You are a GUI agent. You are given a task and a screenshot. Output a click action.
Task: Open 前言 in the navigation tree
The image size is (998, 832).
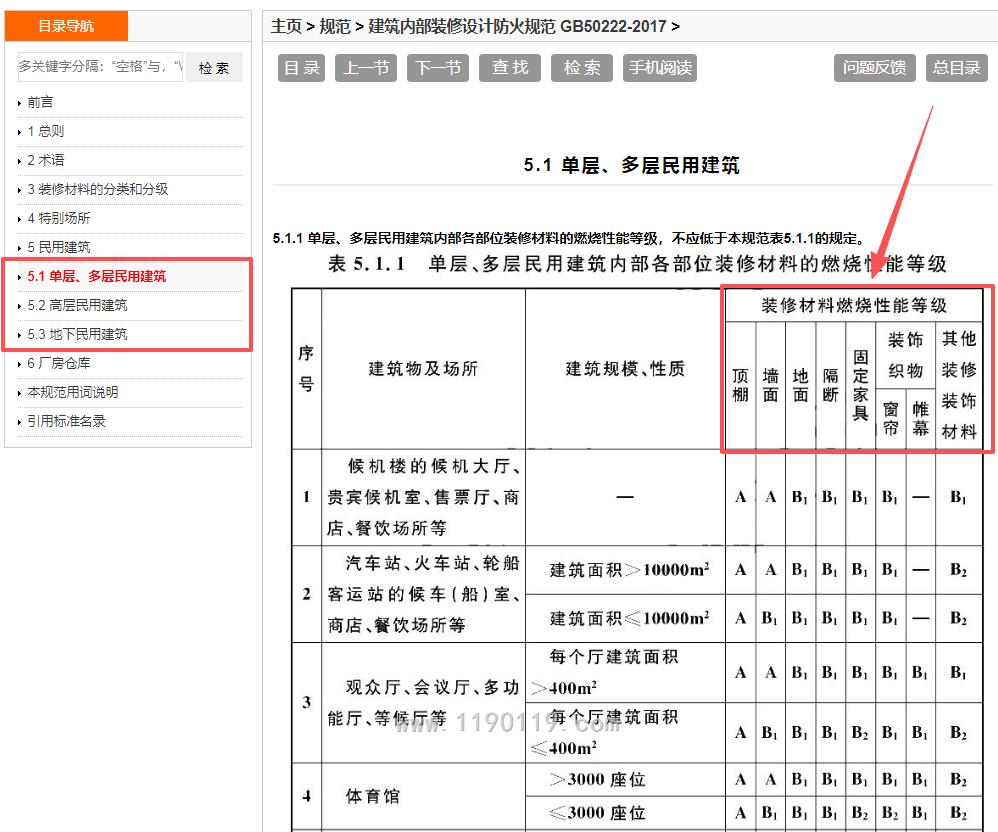coord(41,102)
